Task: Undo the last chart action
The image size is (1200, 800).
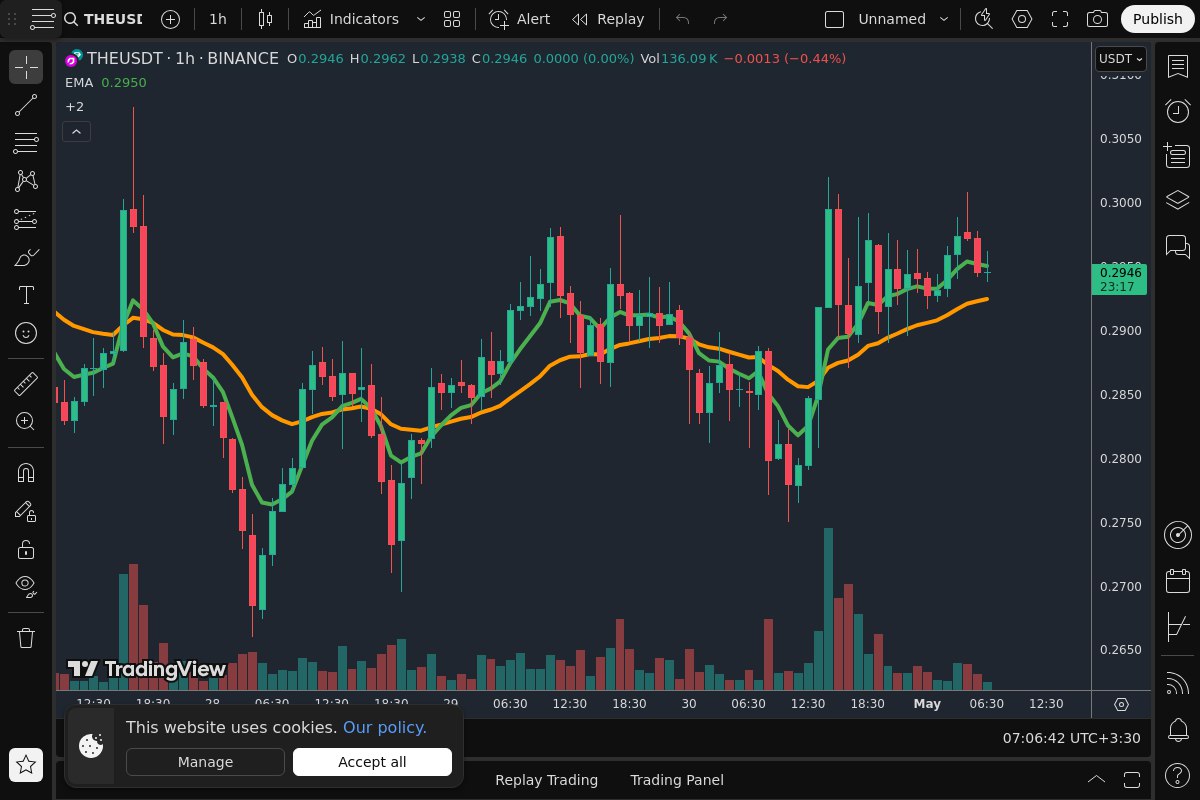Action: tap(683, 19)
